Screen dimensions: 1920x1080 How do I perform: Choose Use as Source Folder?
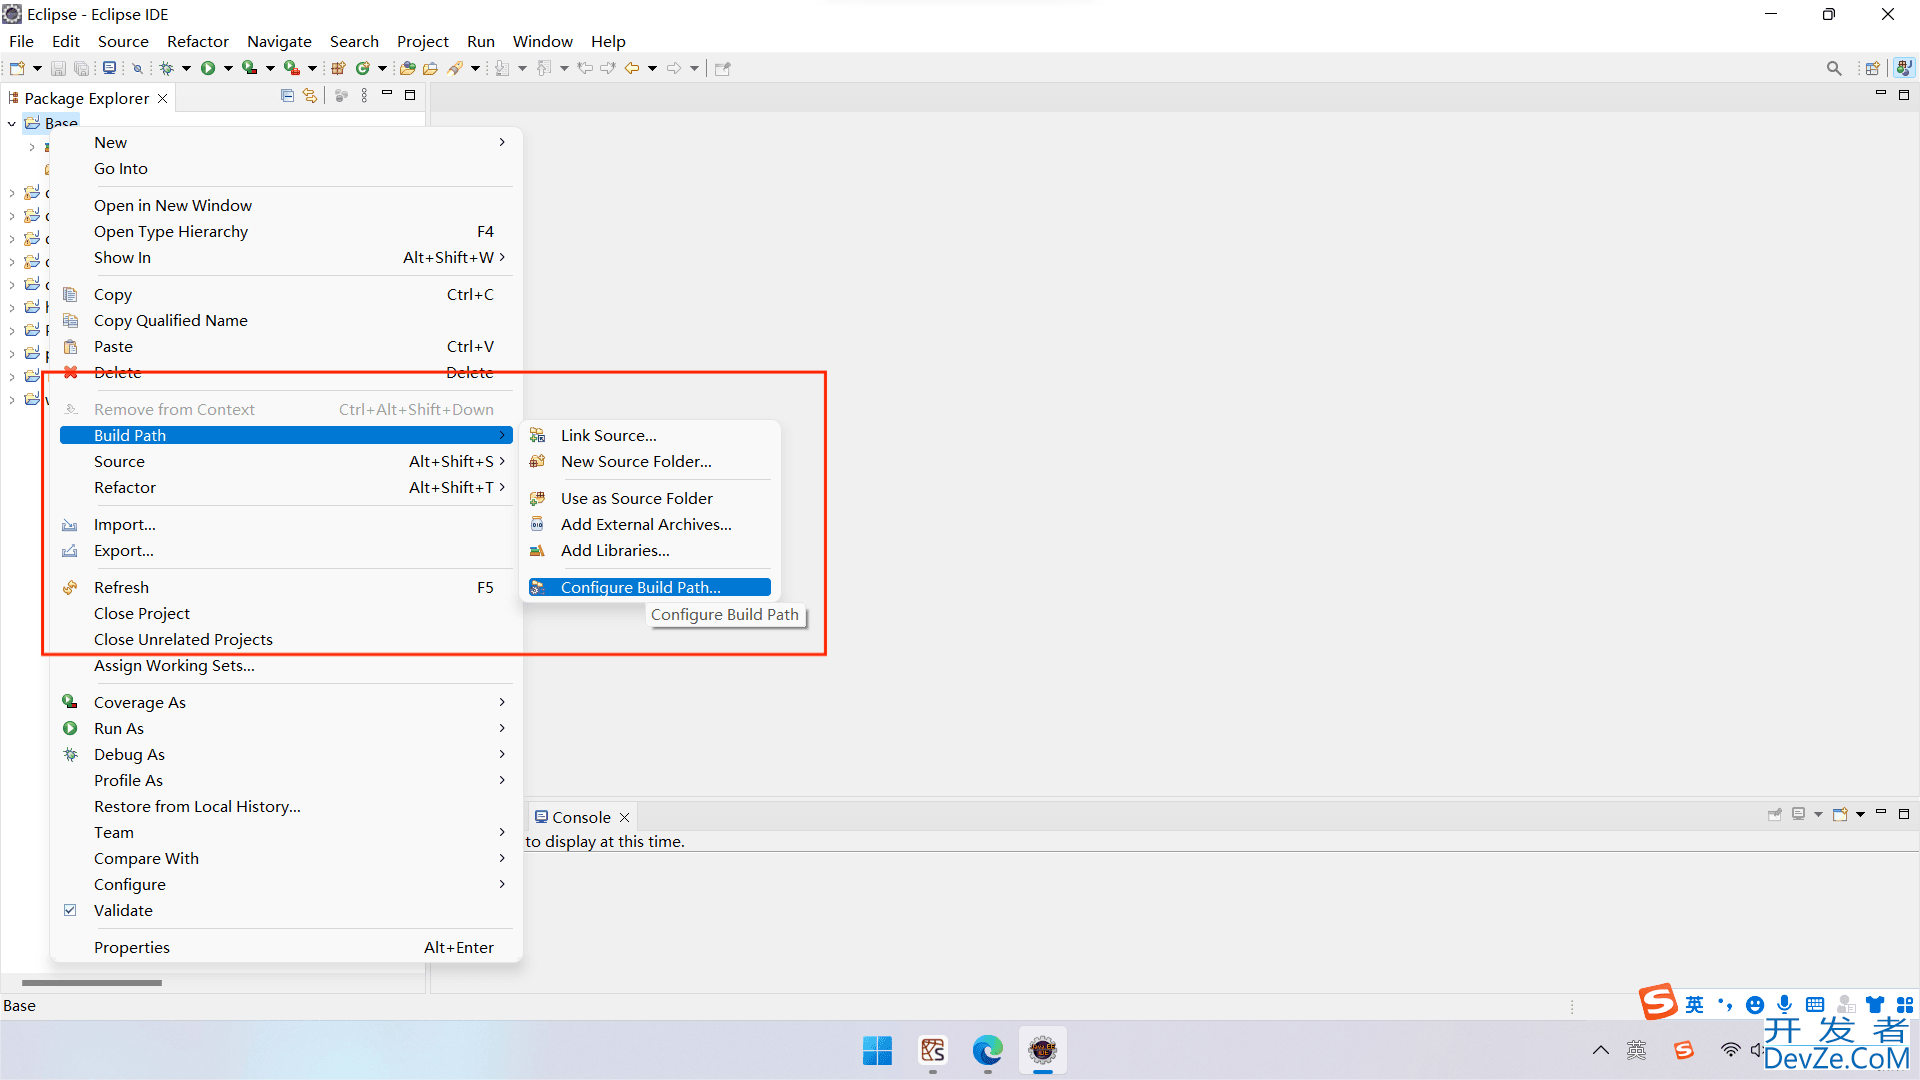coord(650,498)
